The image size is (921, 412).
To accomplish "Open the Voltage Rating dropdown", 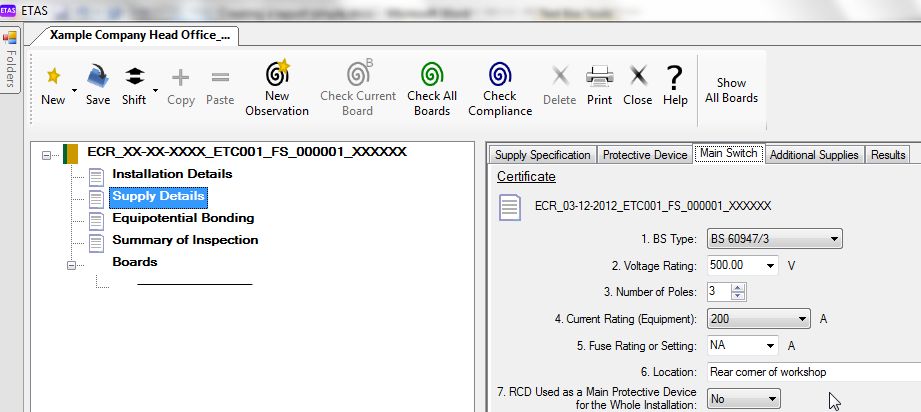I will tap(770, 266).
